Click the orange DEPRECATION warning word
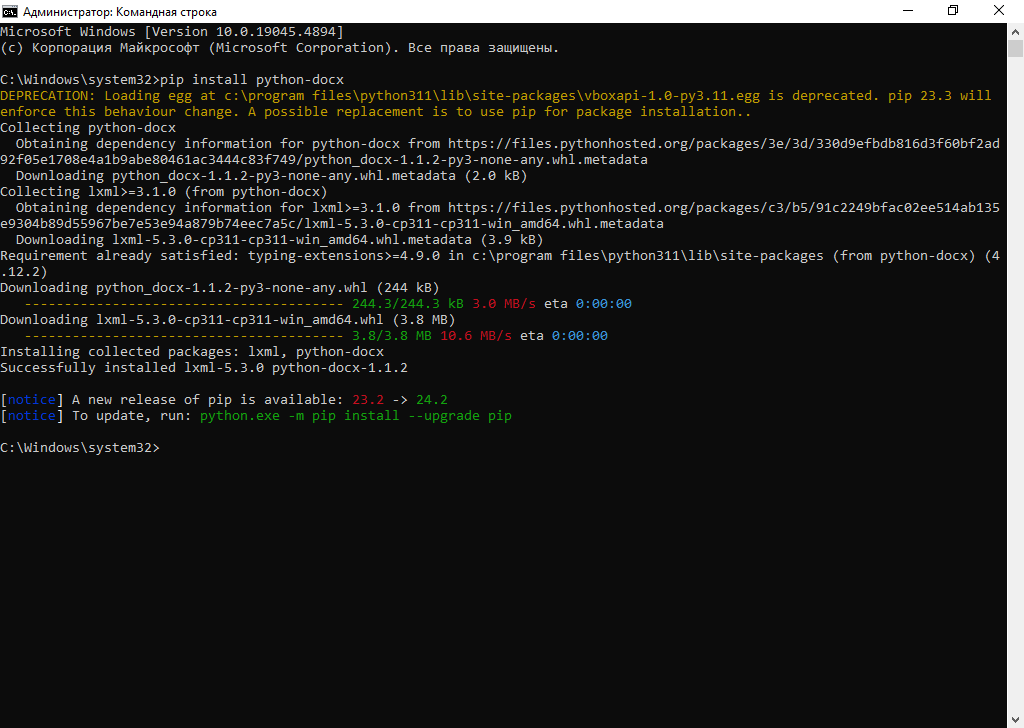Image resolution: width=1024 pixels, height=728 pixels. 48,96
